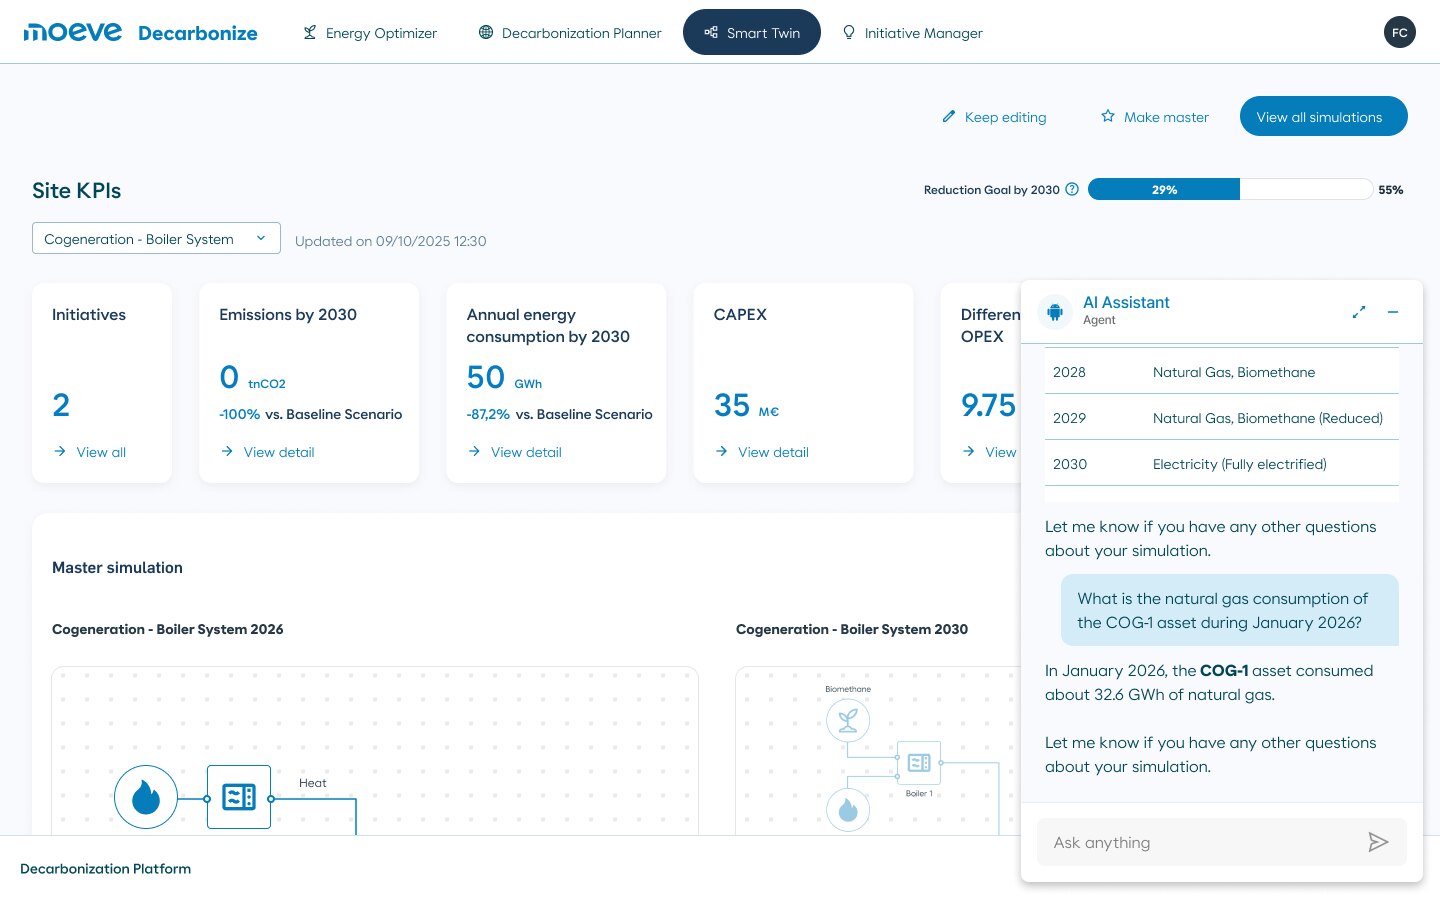Screen dimensions: 1440x900
Task: Click the Moeve Decarbonize logo
Action: [x=140, y=32]
